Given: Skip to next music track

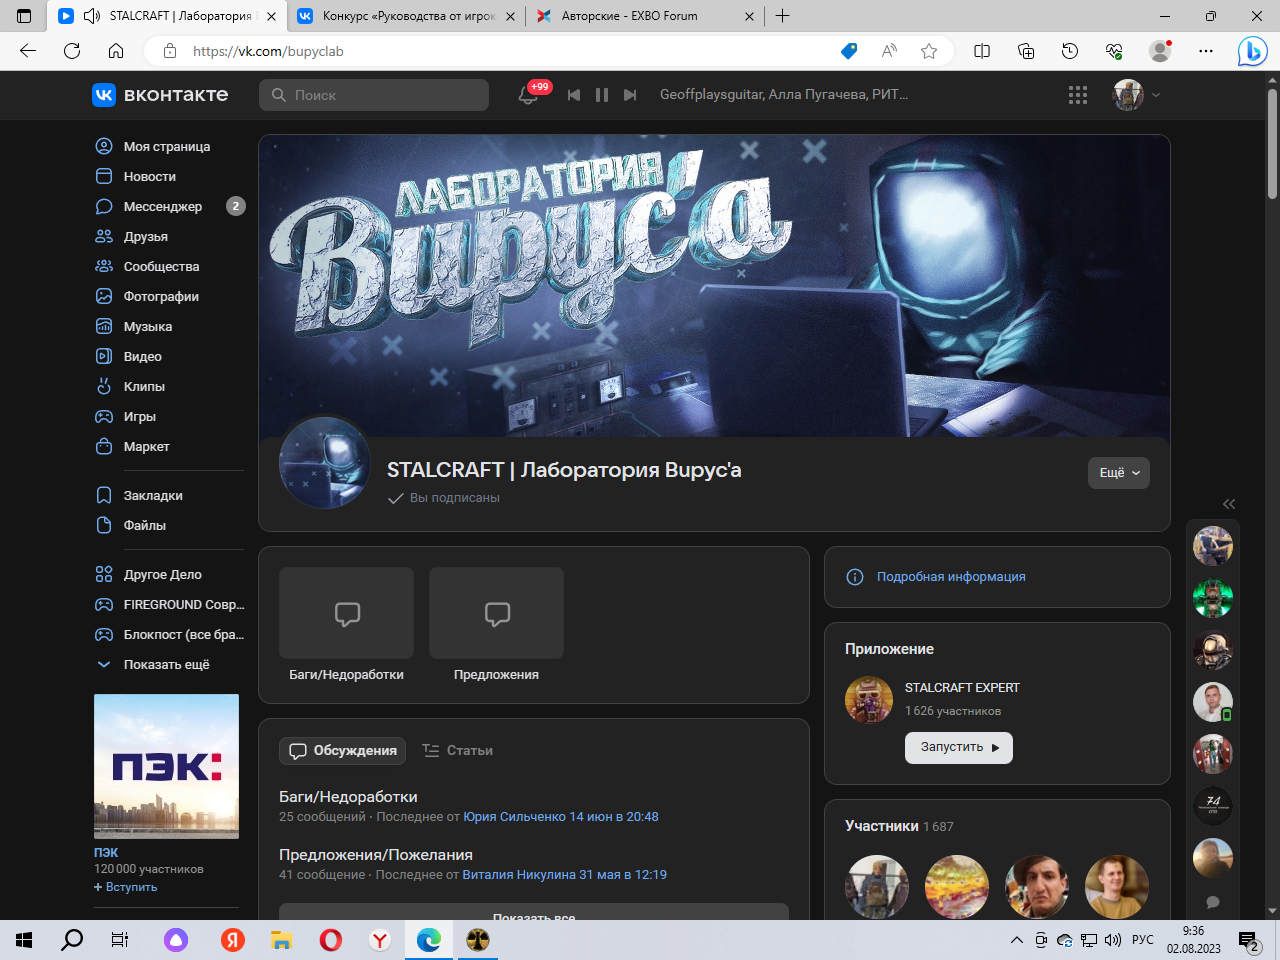Looking at the screenshot, I should point(630,95).
